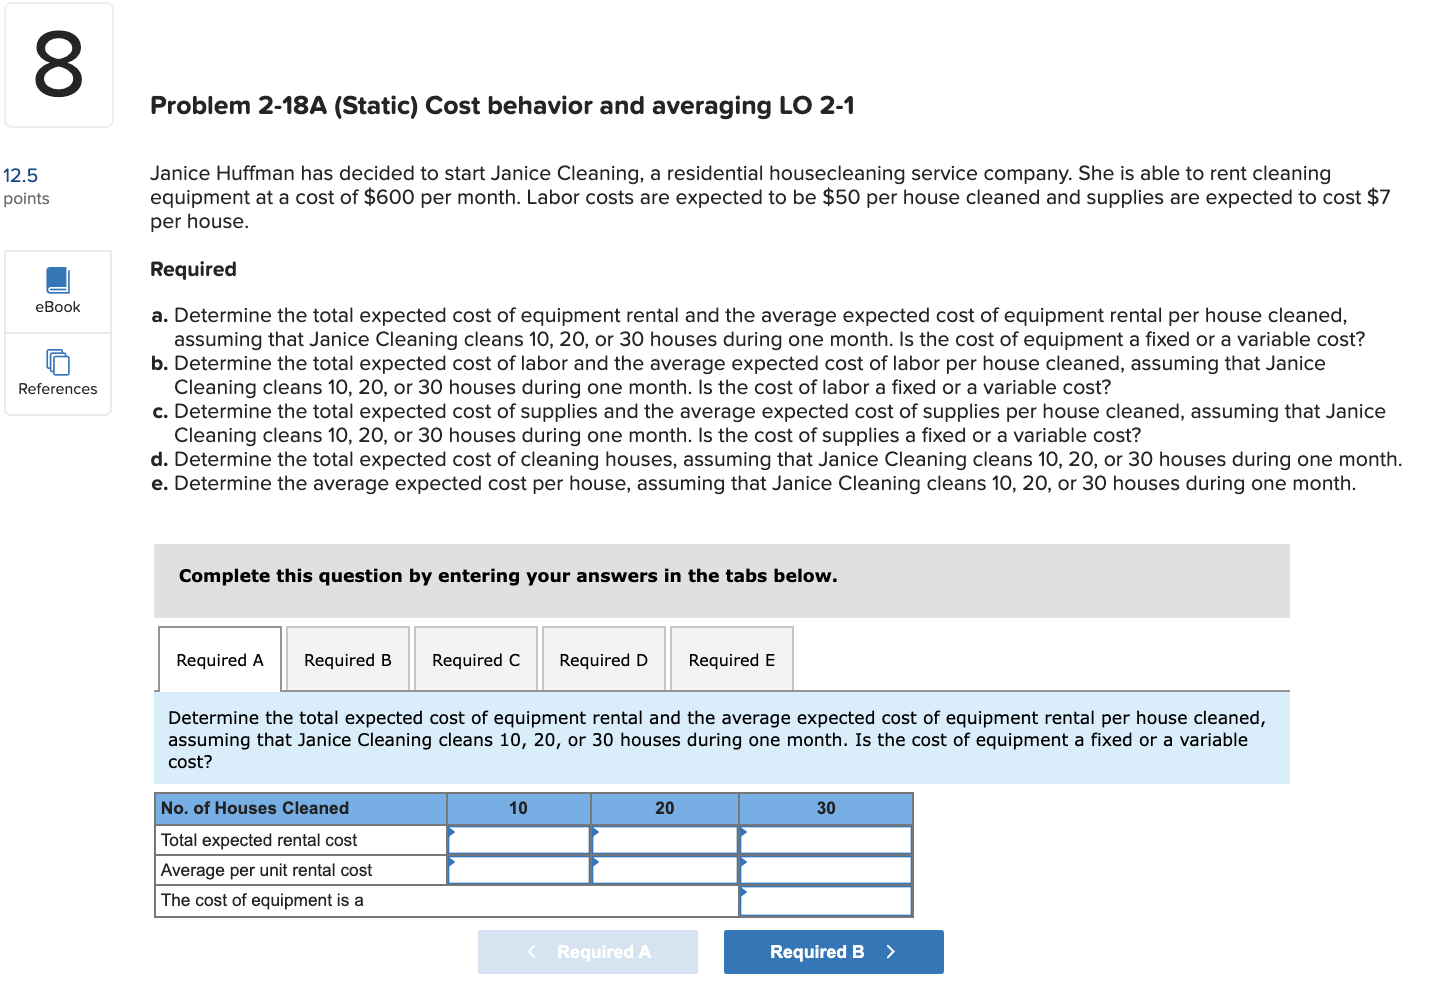Open the Required D tab
This screenshot has width=1434, height=1006.
tap(603, 659)
